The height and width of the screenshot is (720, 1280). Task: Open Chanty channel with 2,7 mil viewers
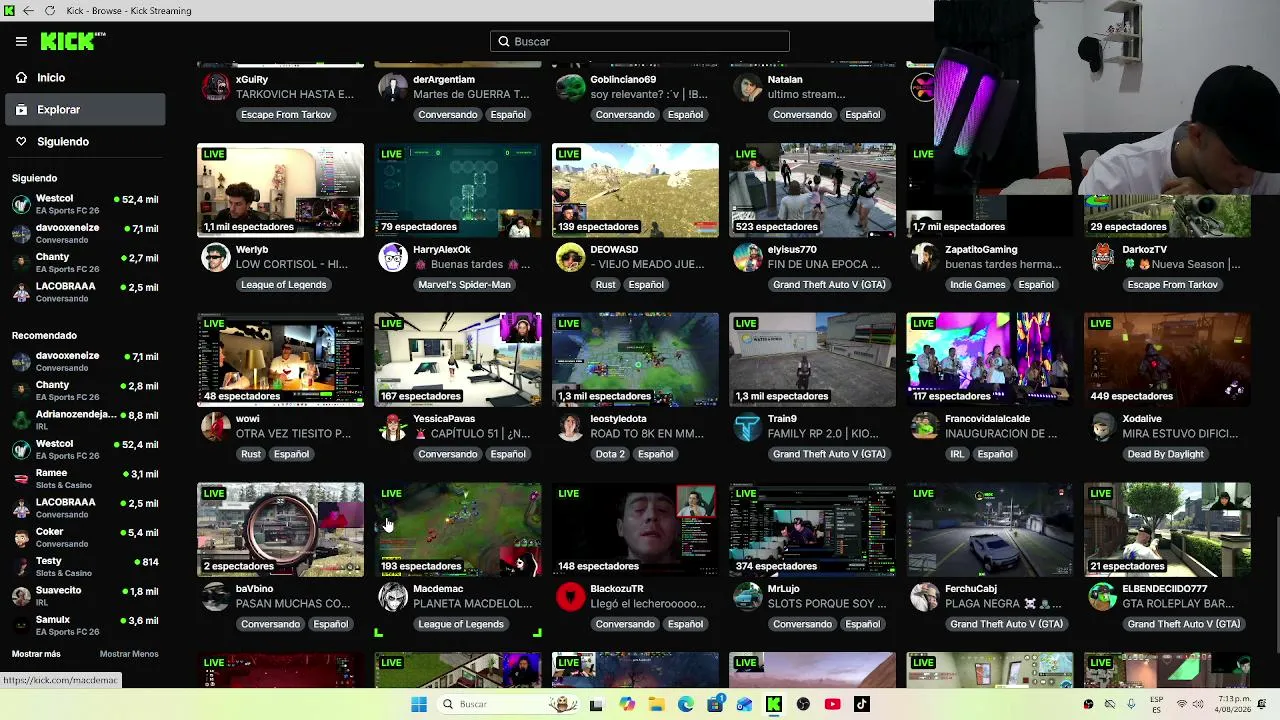point(85,263)
